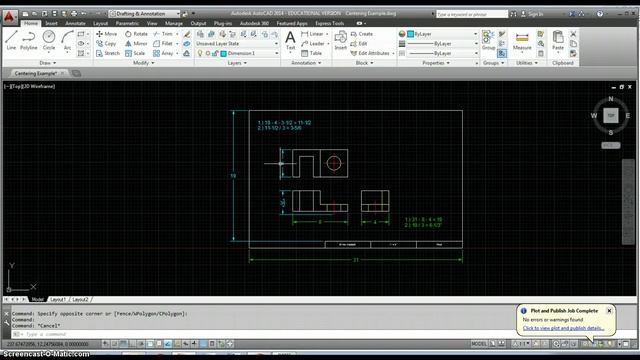
Task: Open the object color ByLayer dropdown
Action: [443, 34]
